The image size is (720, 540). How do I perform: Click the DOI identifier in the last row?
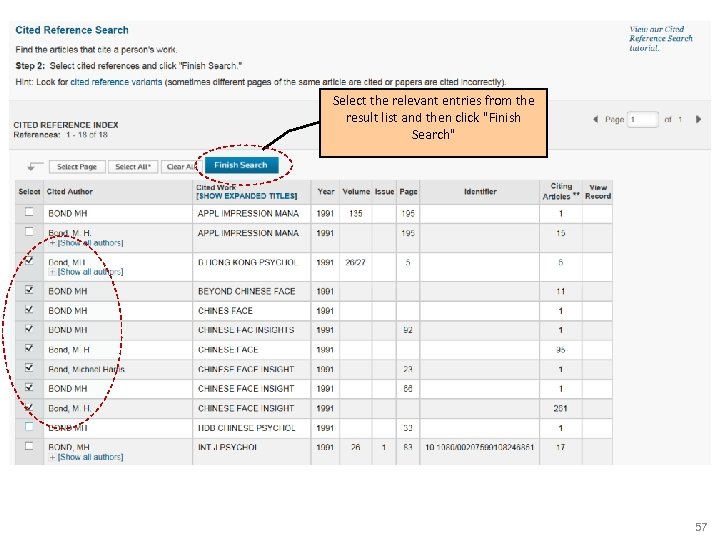point(479,447)
